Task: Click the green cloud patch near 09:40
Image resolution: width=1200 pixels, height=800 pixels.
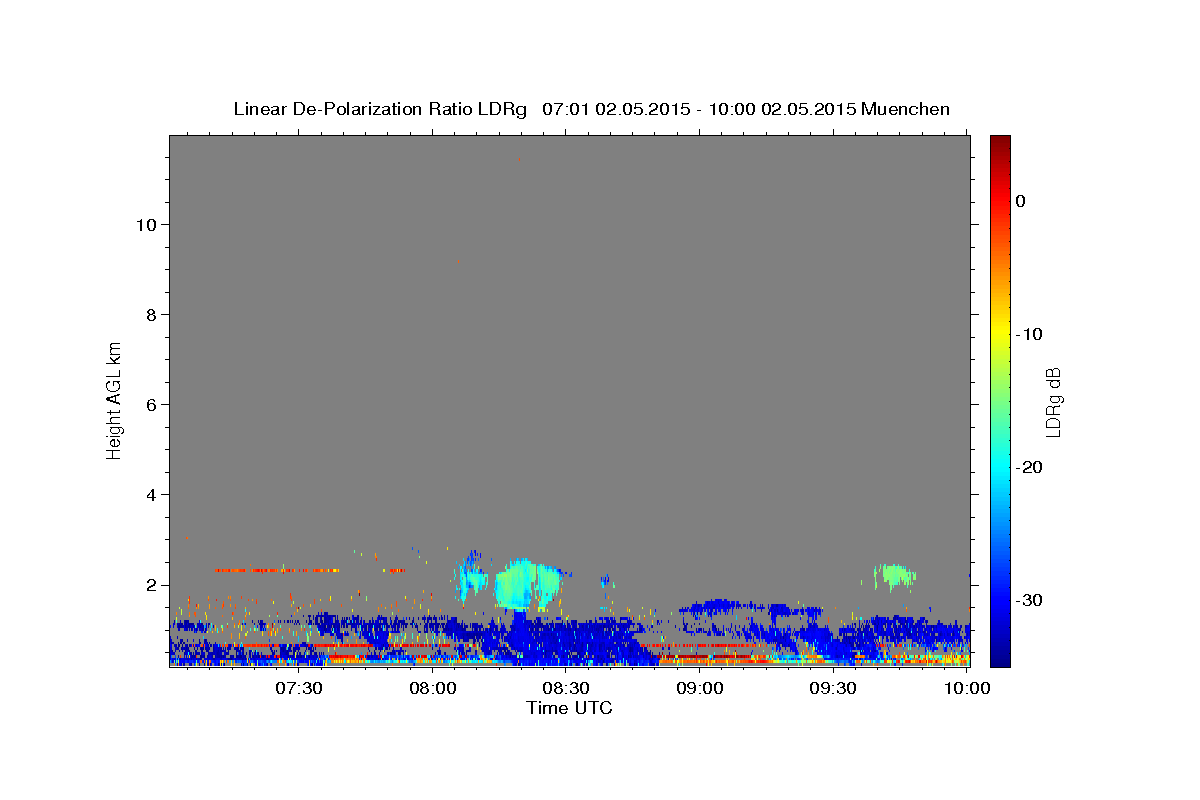Action: (893, 575)
